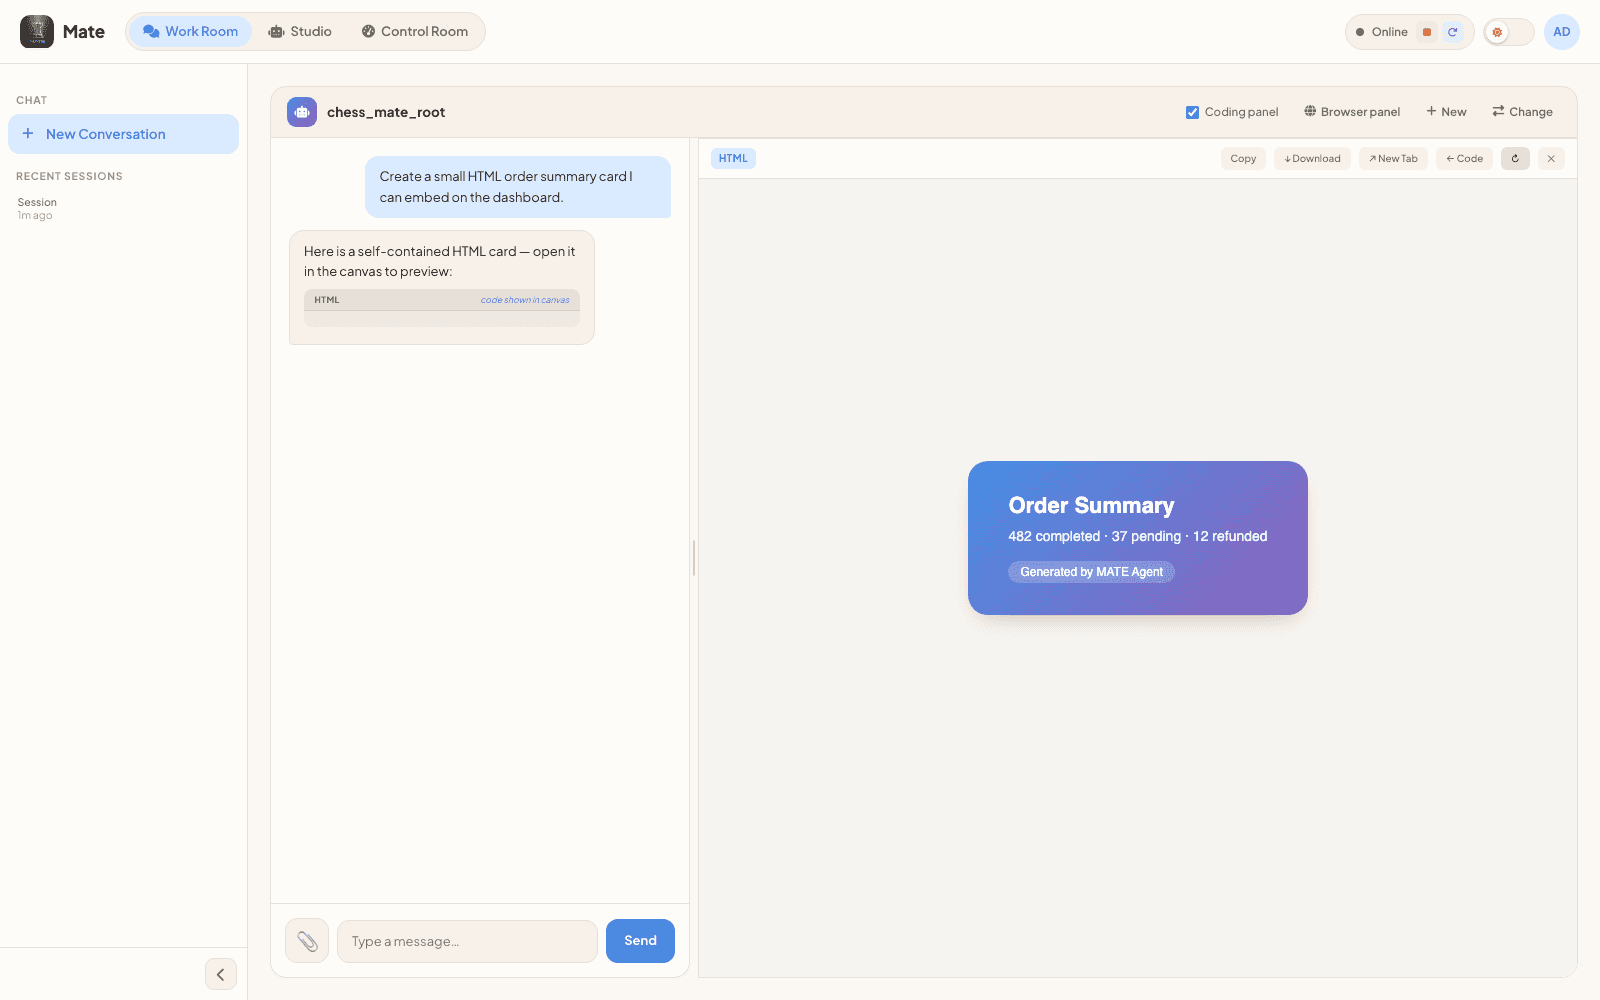
Task: Switch back to Code view
Action: 1464,158
